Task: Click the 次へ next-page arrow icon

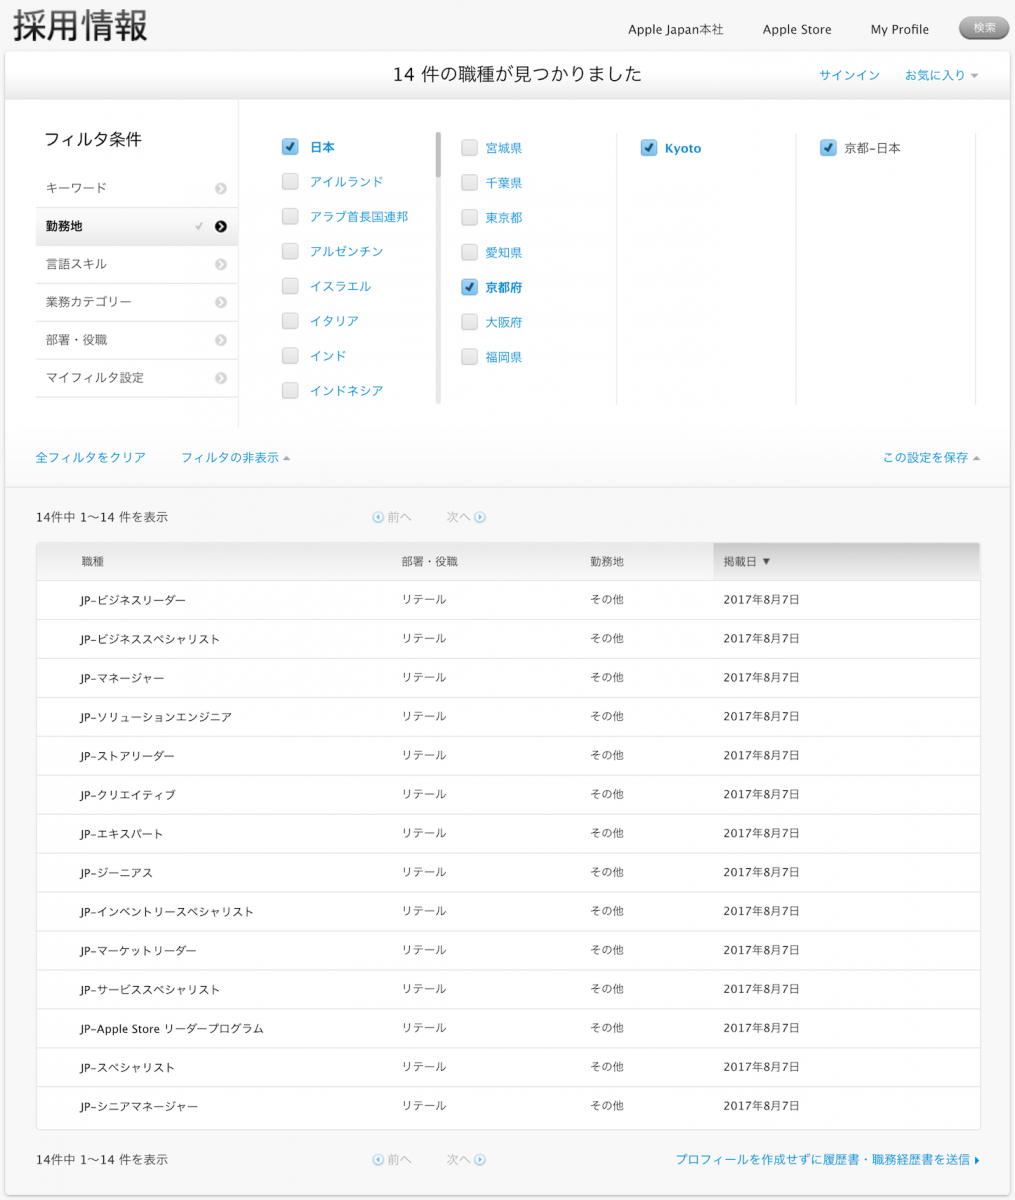Action: 477,516
